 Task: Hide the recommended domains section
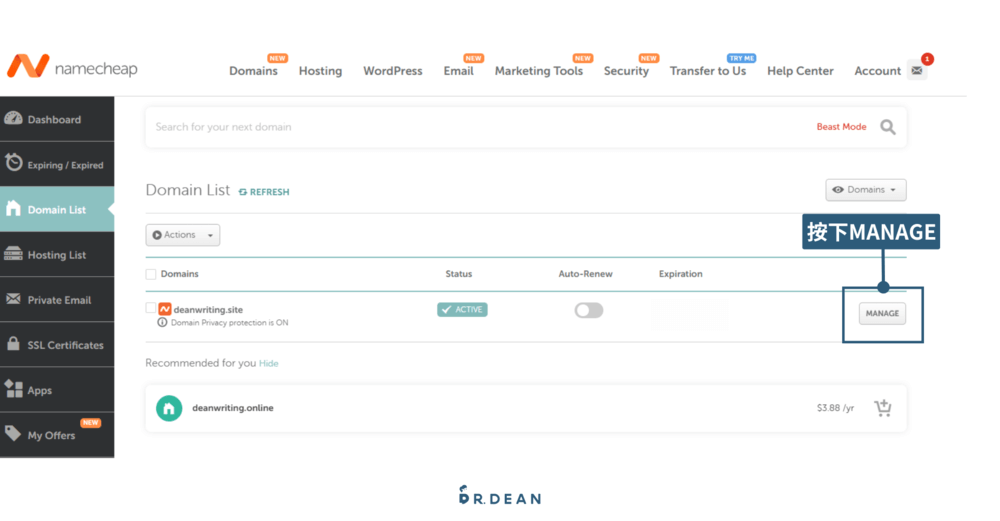pos(268,364)
